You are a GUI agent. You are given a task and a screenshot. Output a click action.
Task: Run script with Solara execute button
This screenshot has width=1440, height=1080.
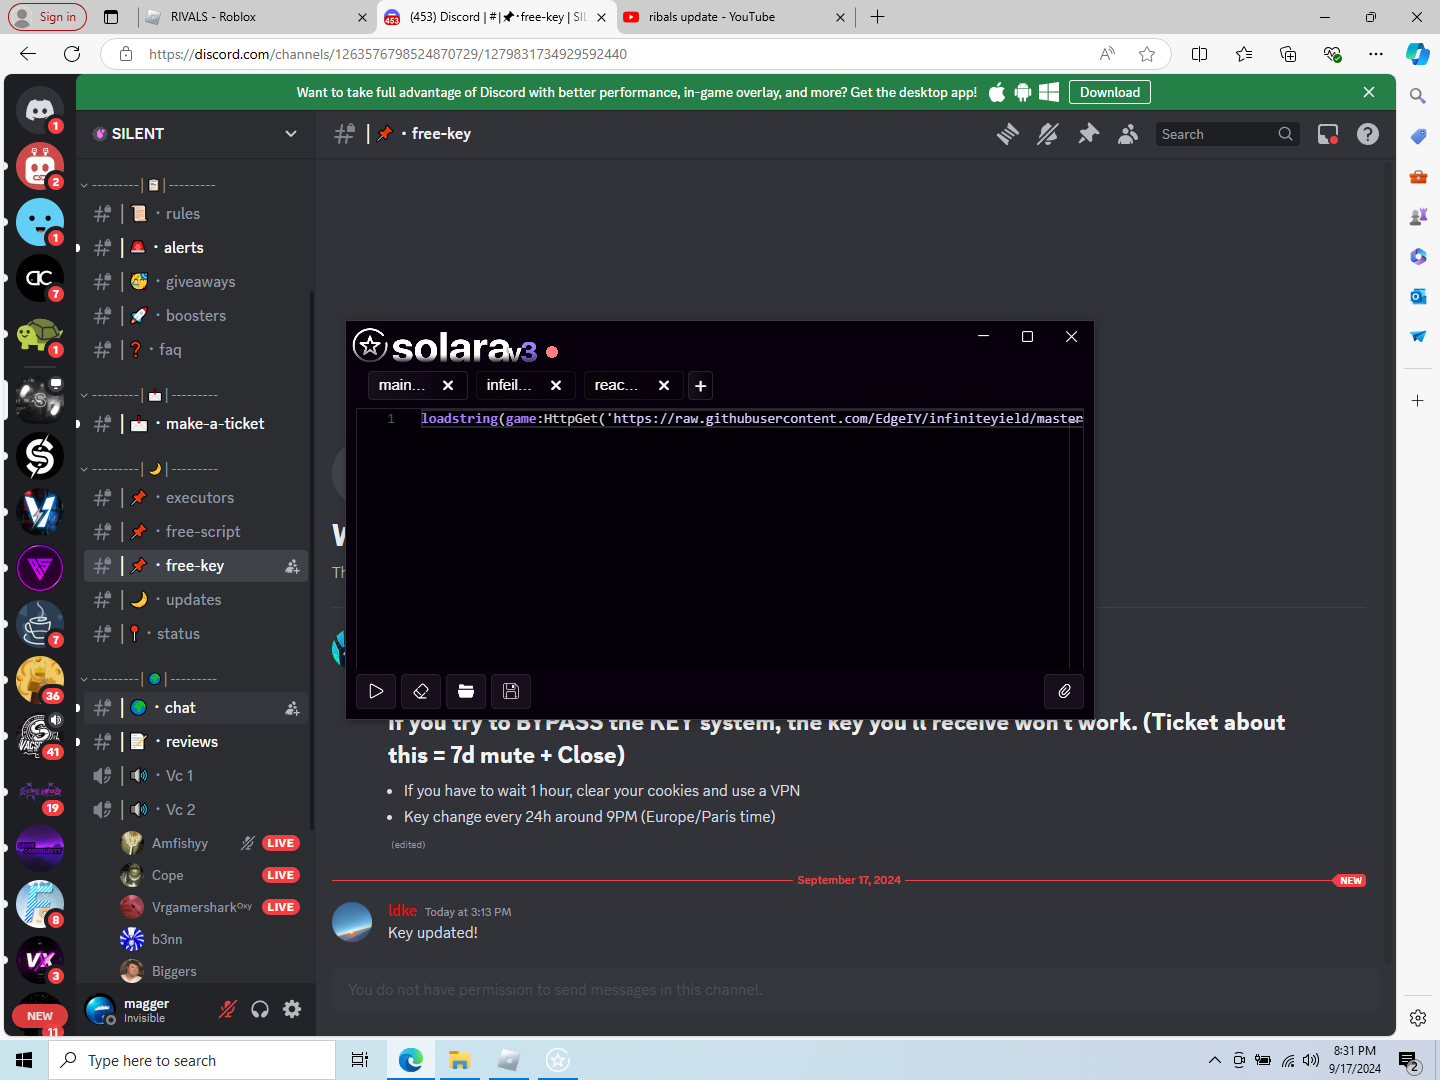tap(376, 691)
